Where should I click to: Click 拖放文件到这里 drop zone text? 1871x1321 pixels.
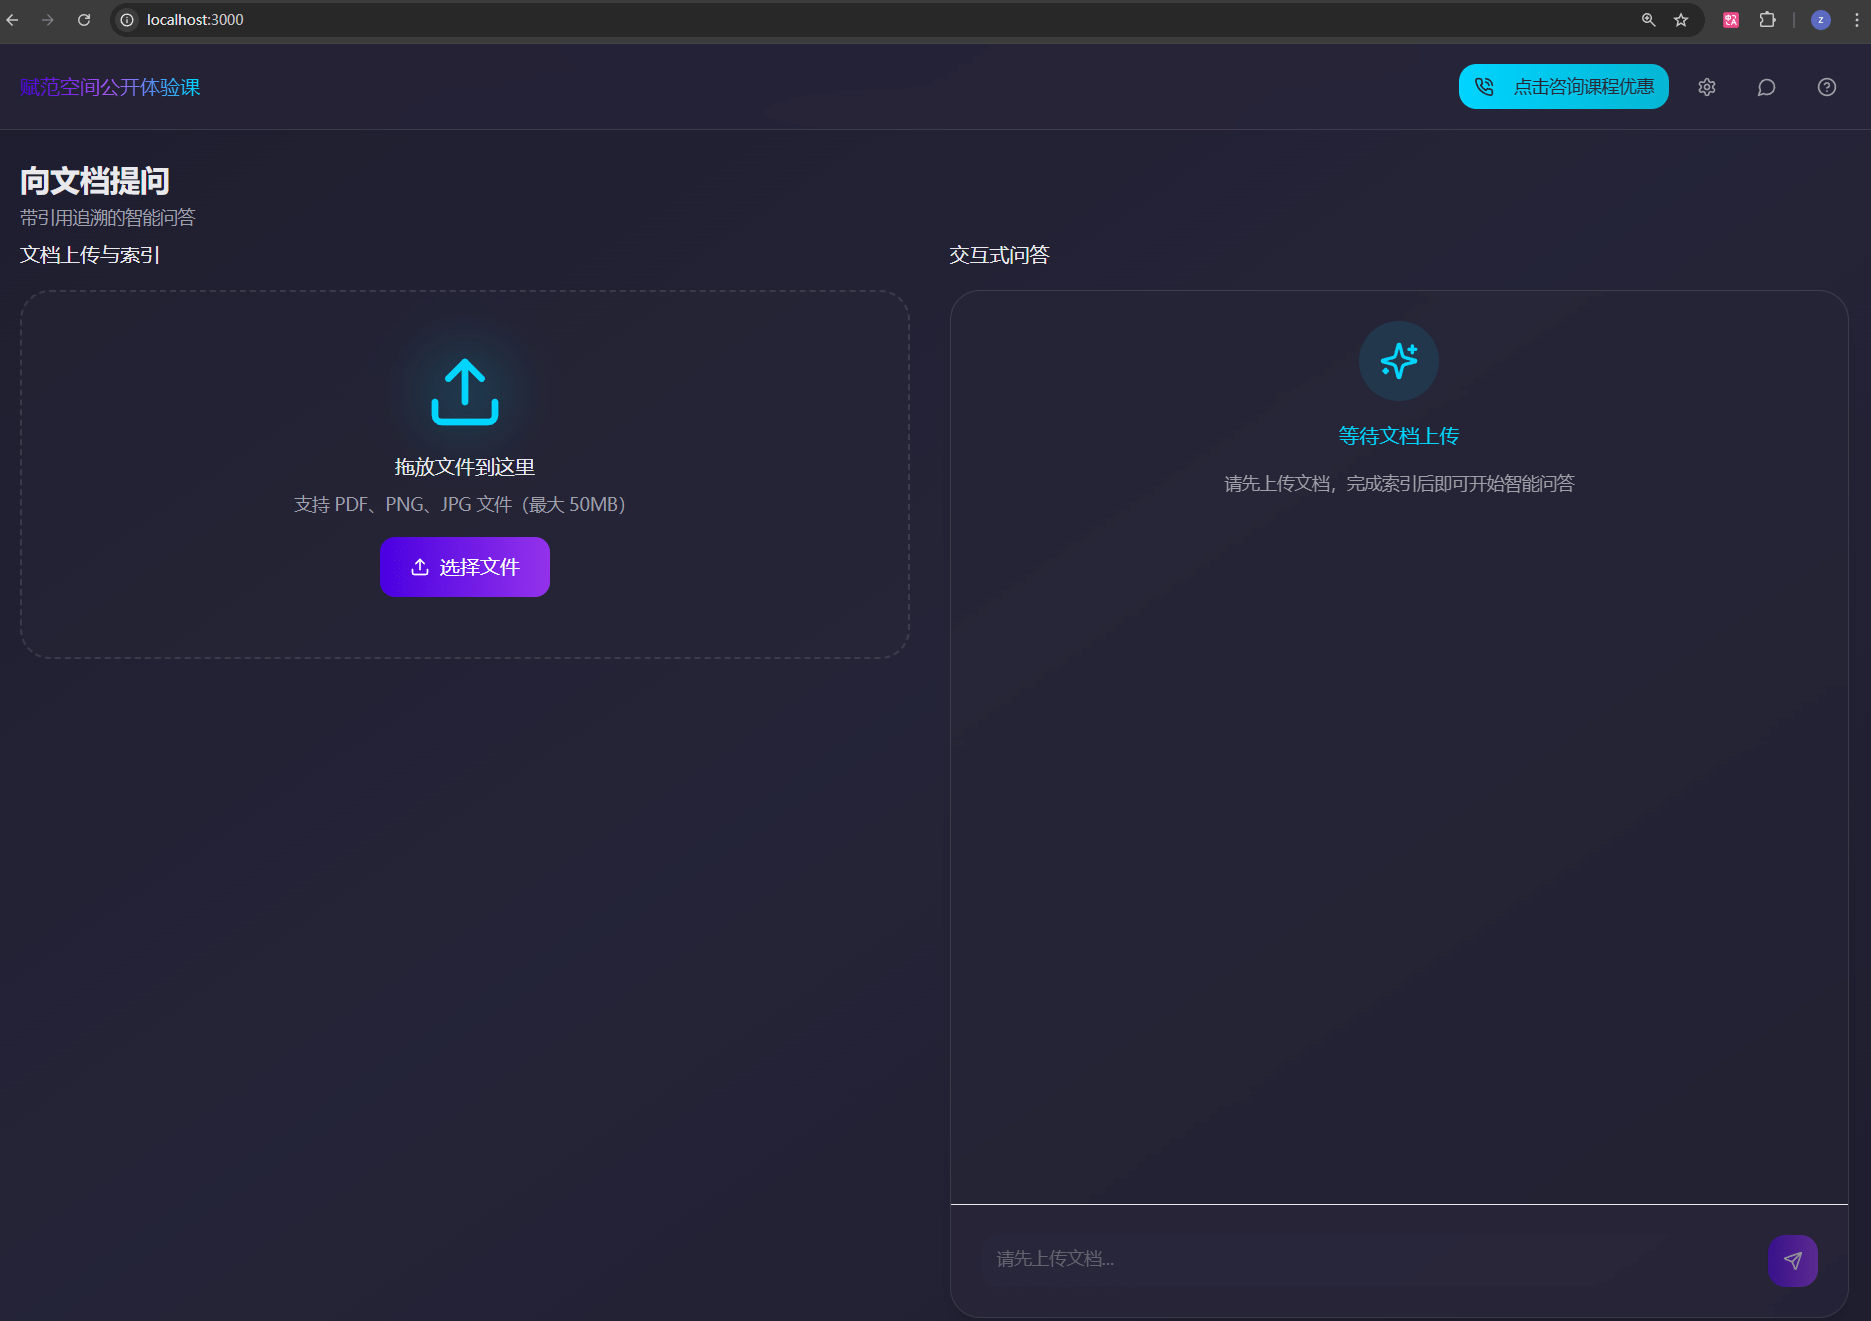click(465, 467)
